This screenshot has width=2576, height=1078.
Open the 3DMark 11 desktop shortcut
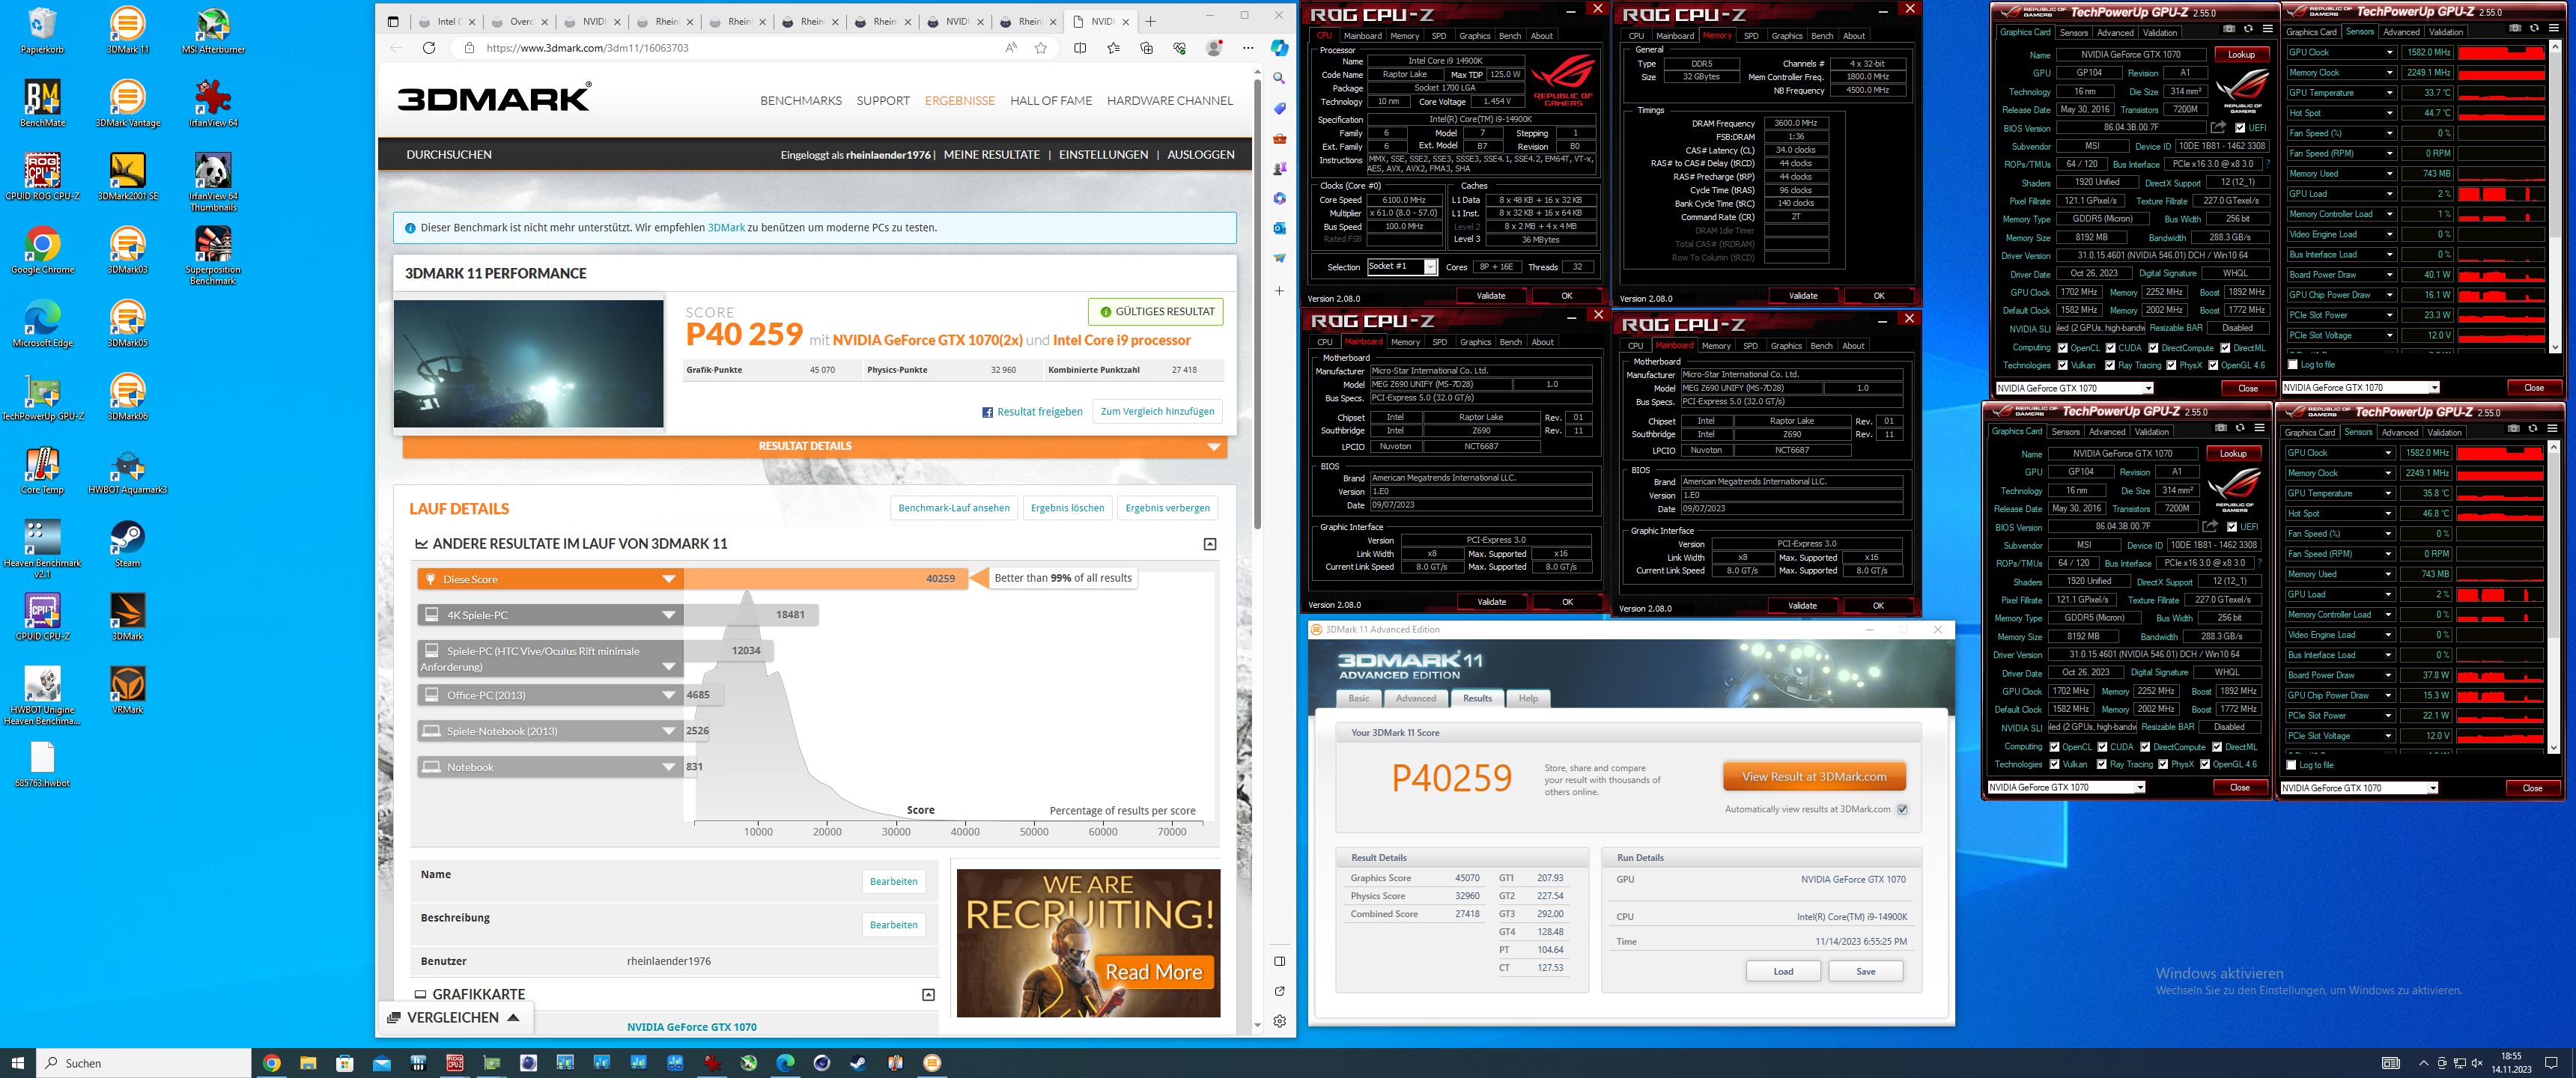(x=127, y=30)
